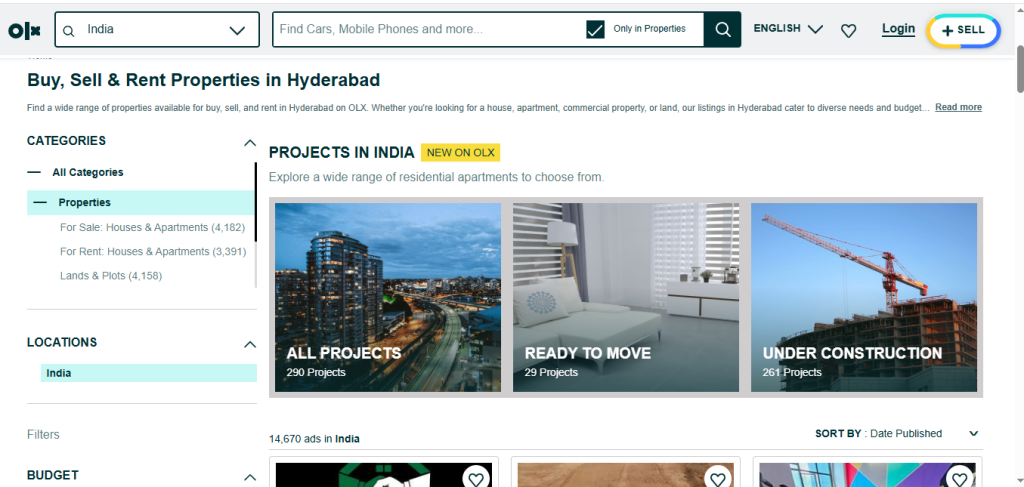The image size is (1024, 487).
Task: Open the OLX logo home link
Action: (24, 30)
